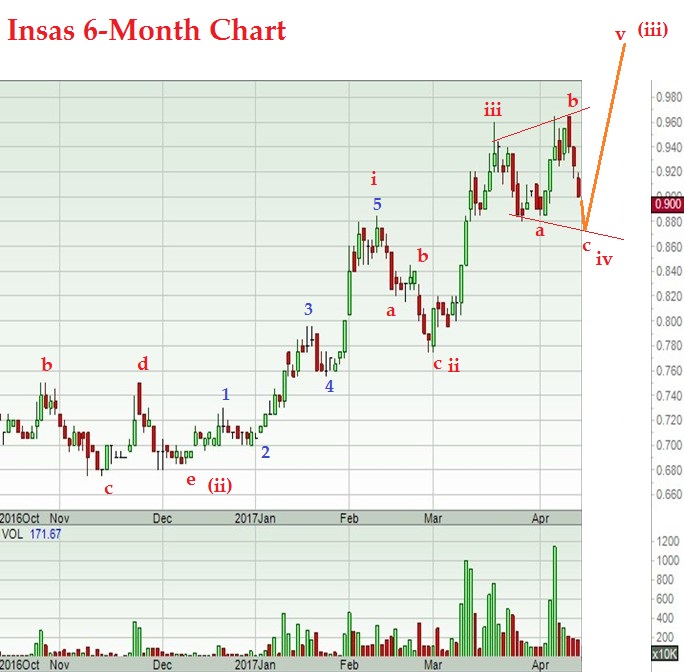Click the 1200 volume axis value
Image resolution: width=684 pixels, height=672 pixels.
click(x=668, y=542)
